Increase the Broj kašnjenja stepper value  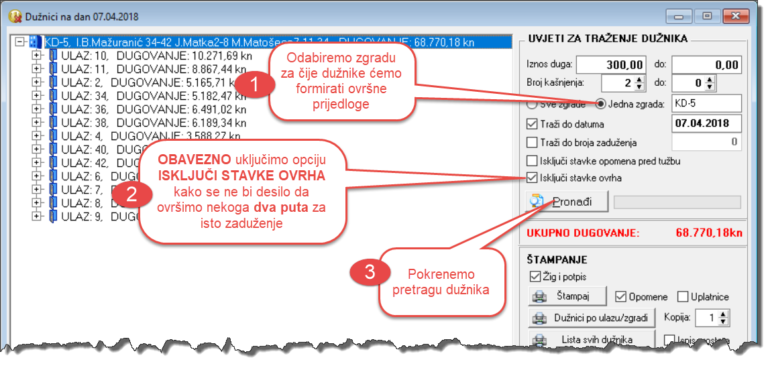(x=639, y=79)
